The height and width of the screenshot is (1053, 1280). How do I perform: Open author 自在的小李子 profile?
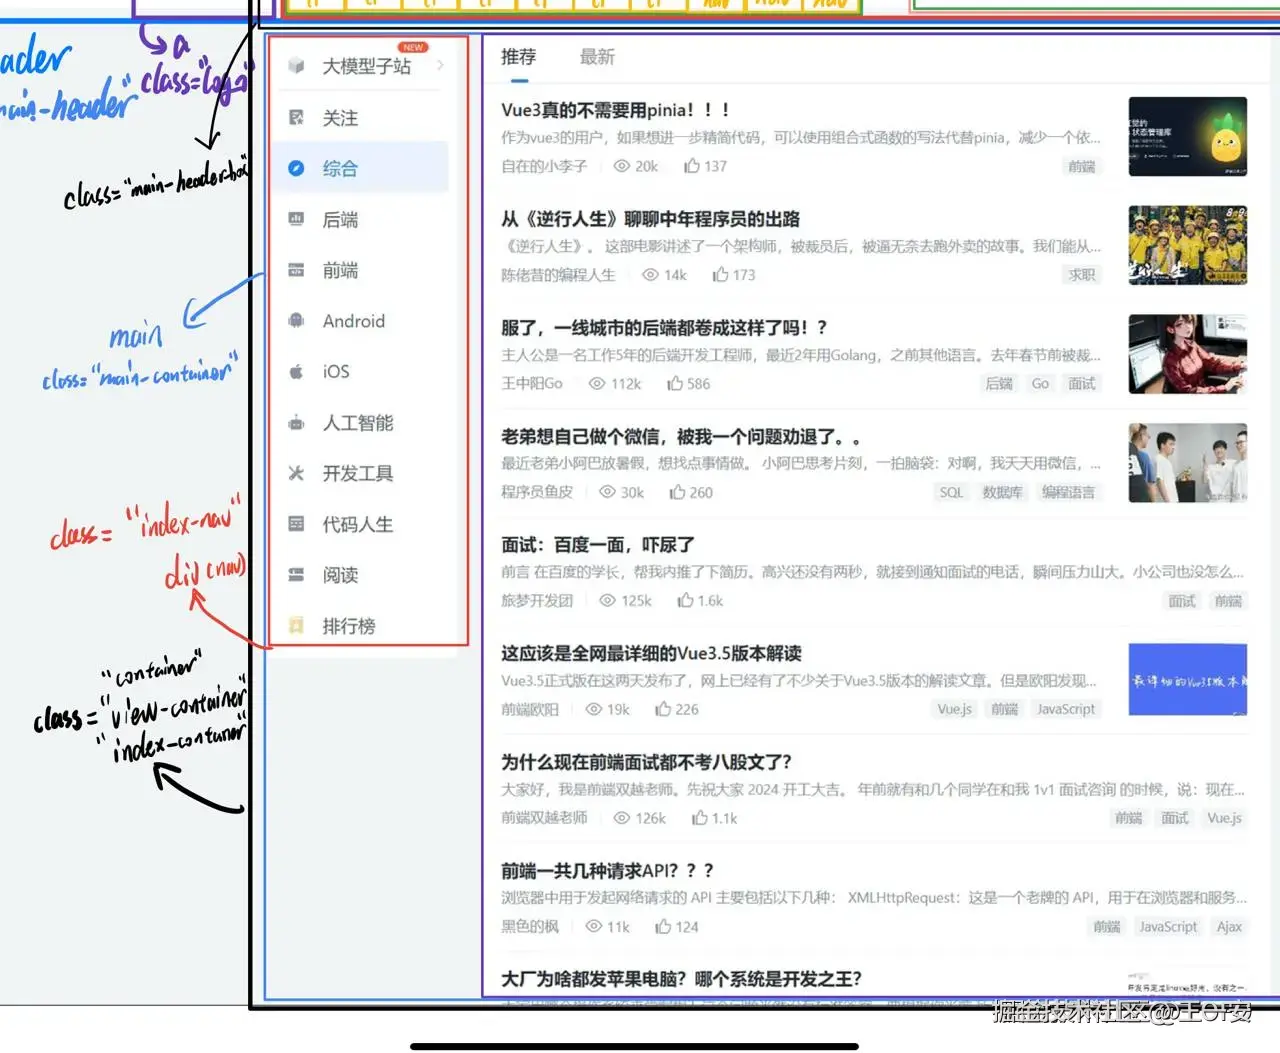pos(544,166)
